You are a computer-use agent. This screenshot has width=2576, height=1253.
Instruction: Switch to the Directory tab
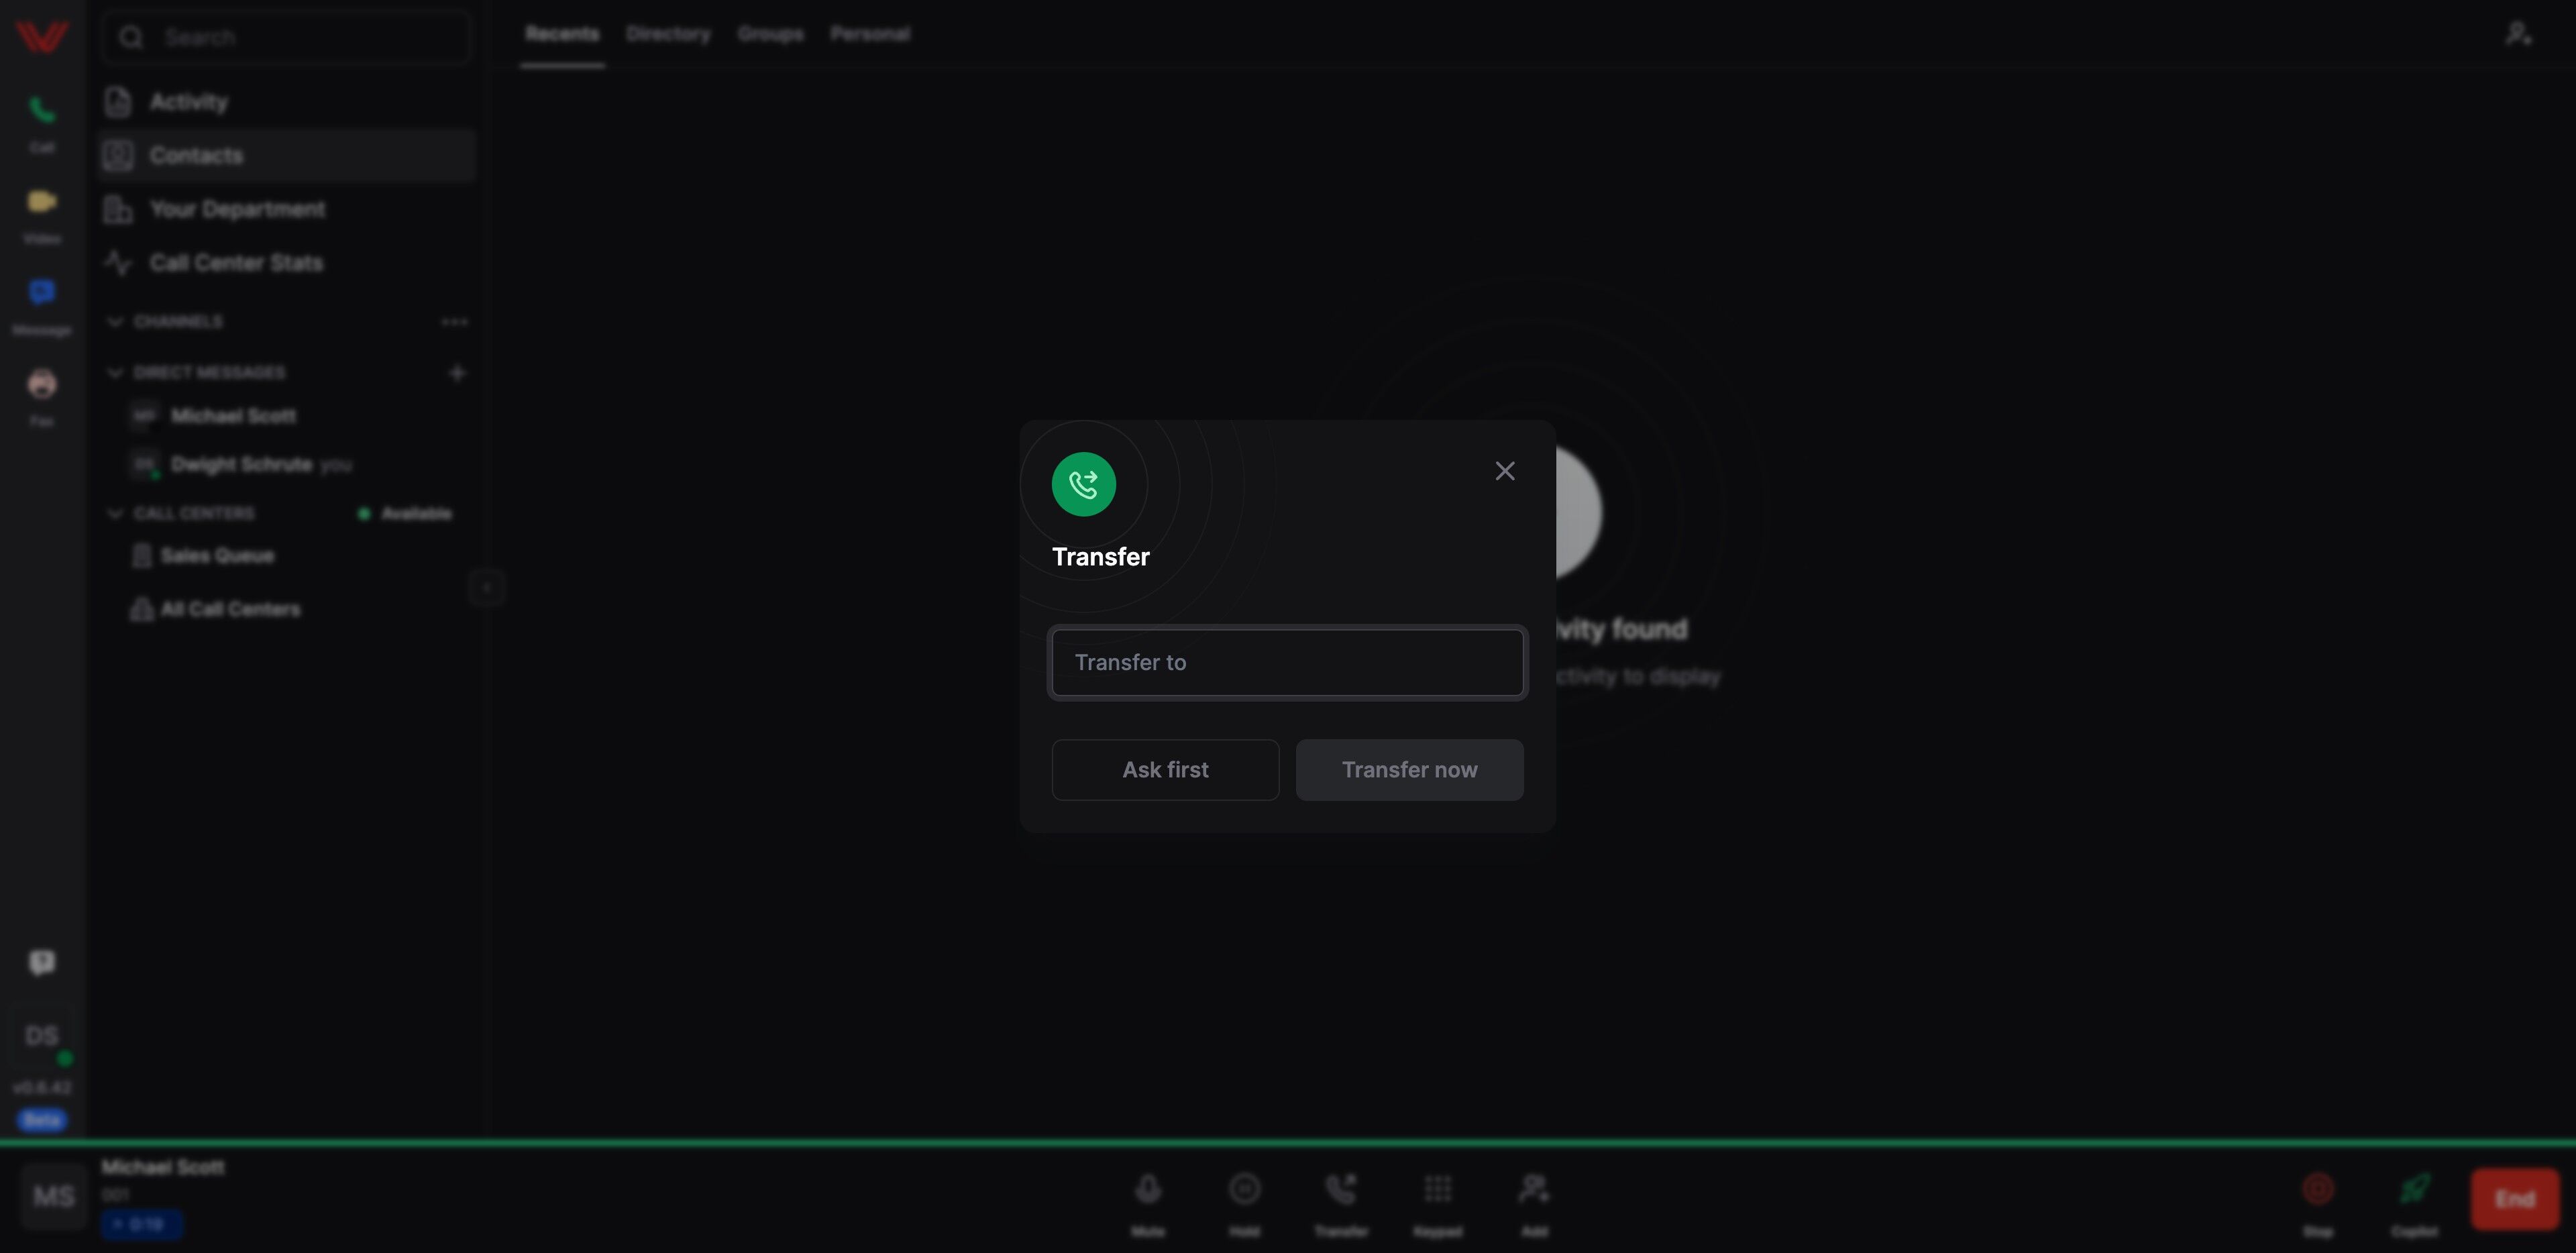668,34
